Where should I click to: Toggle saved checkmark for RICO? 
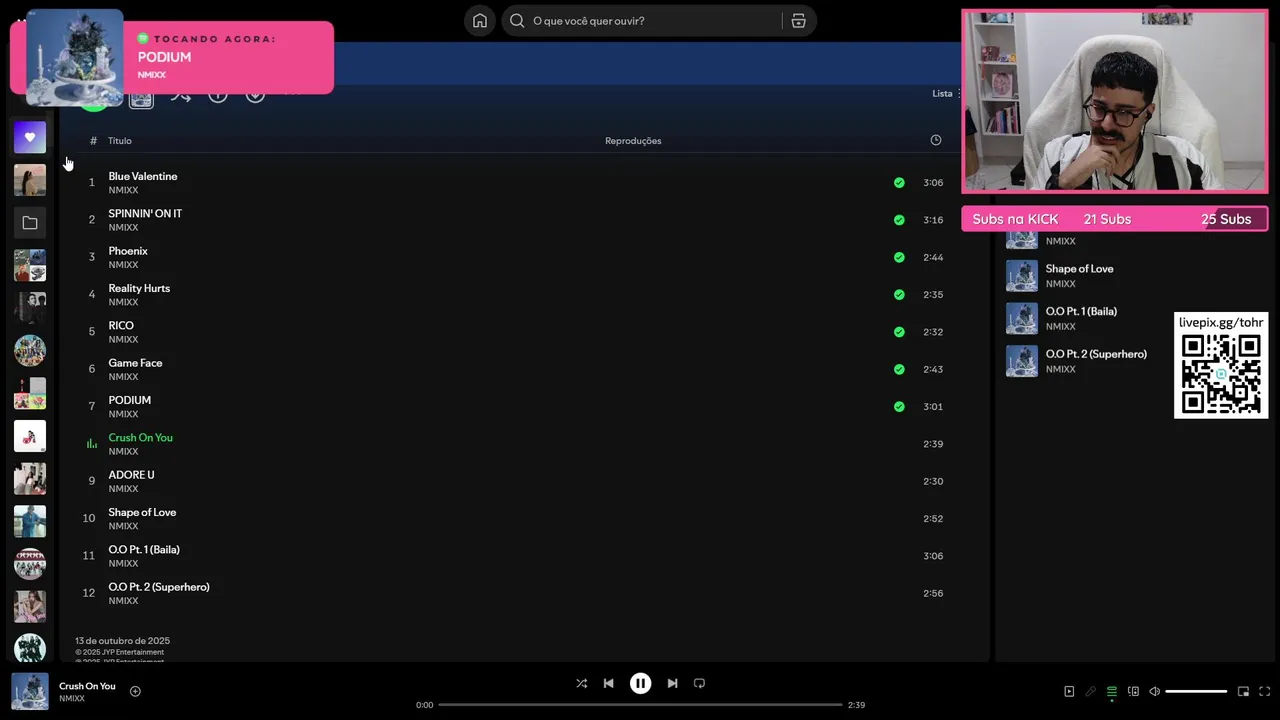[x=899, y=332]
